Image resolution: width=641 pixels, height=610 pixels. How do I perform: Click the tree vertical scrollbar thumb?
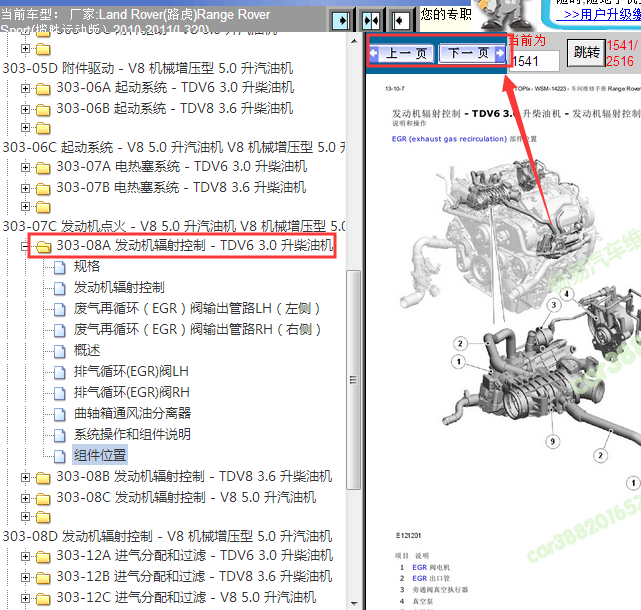[x=354, y=380]
